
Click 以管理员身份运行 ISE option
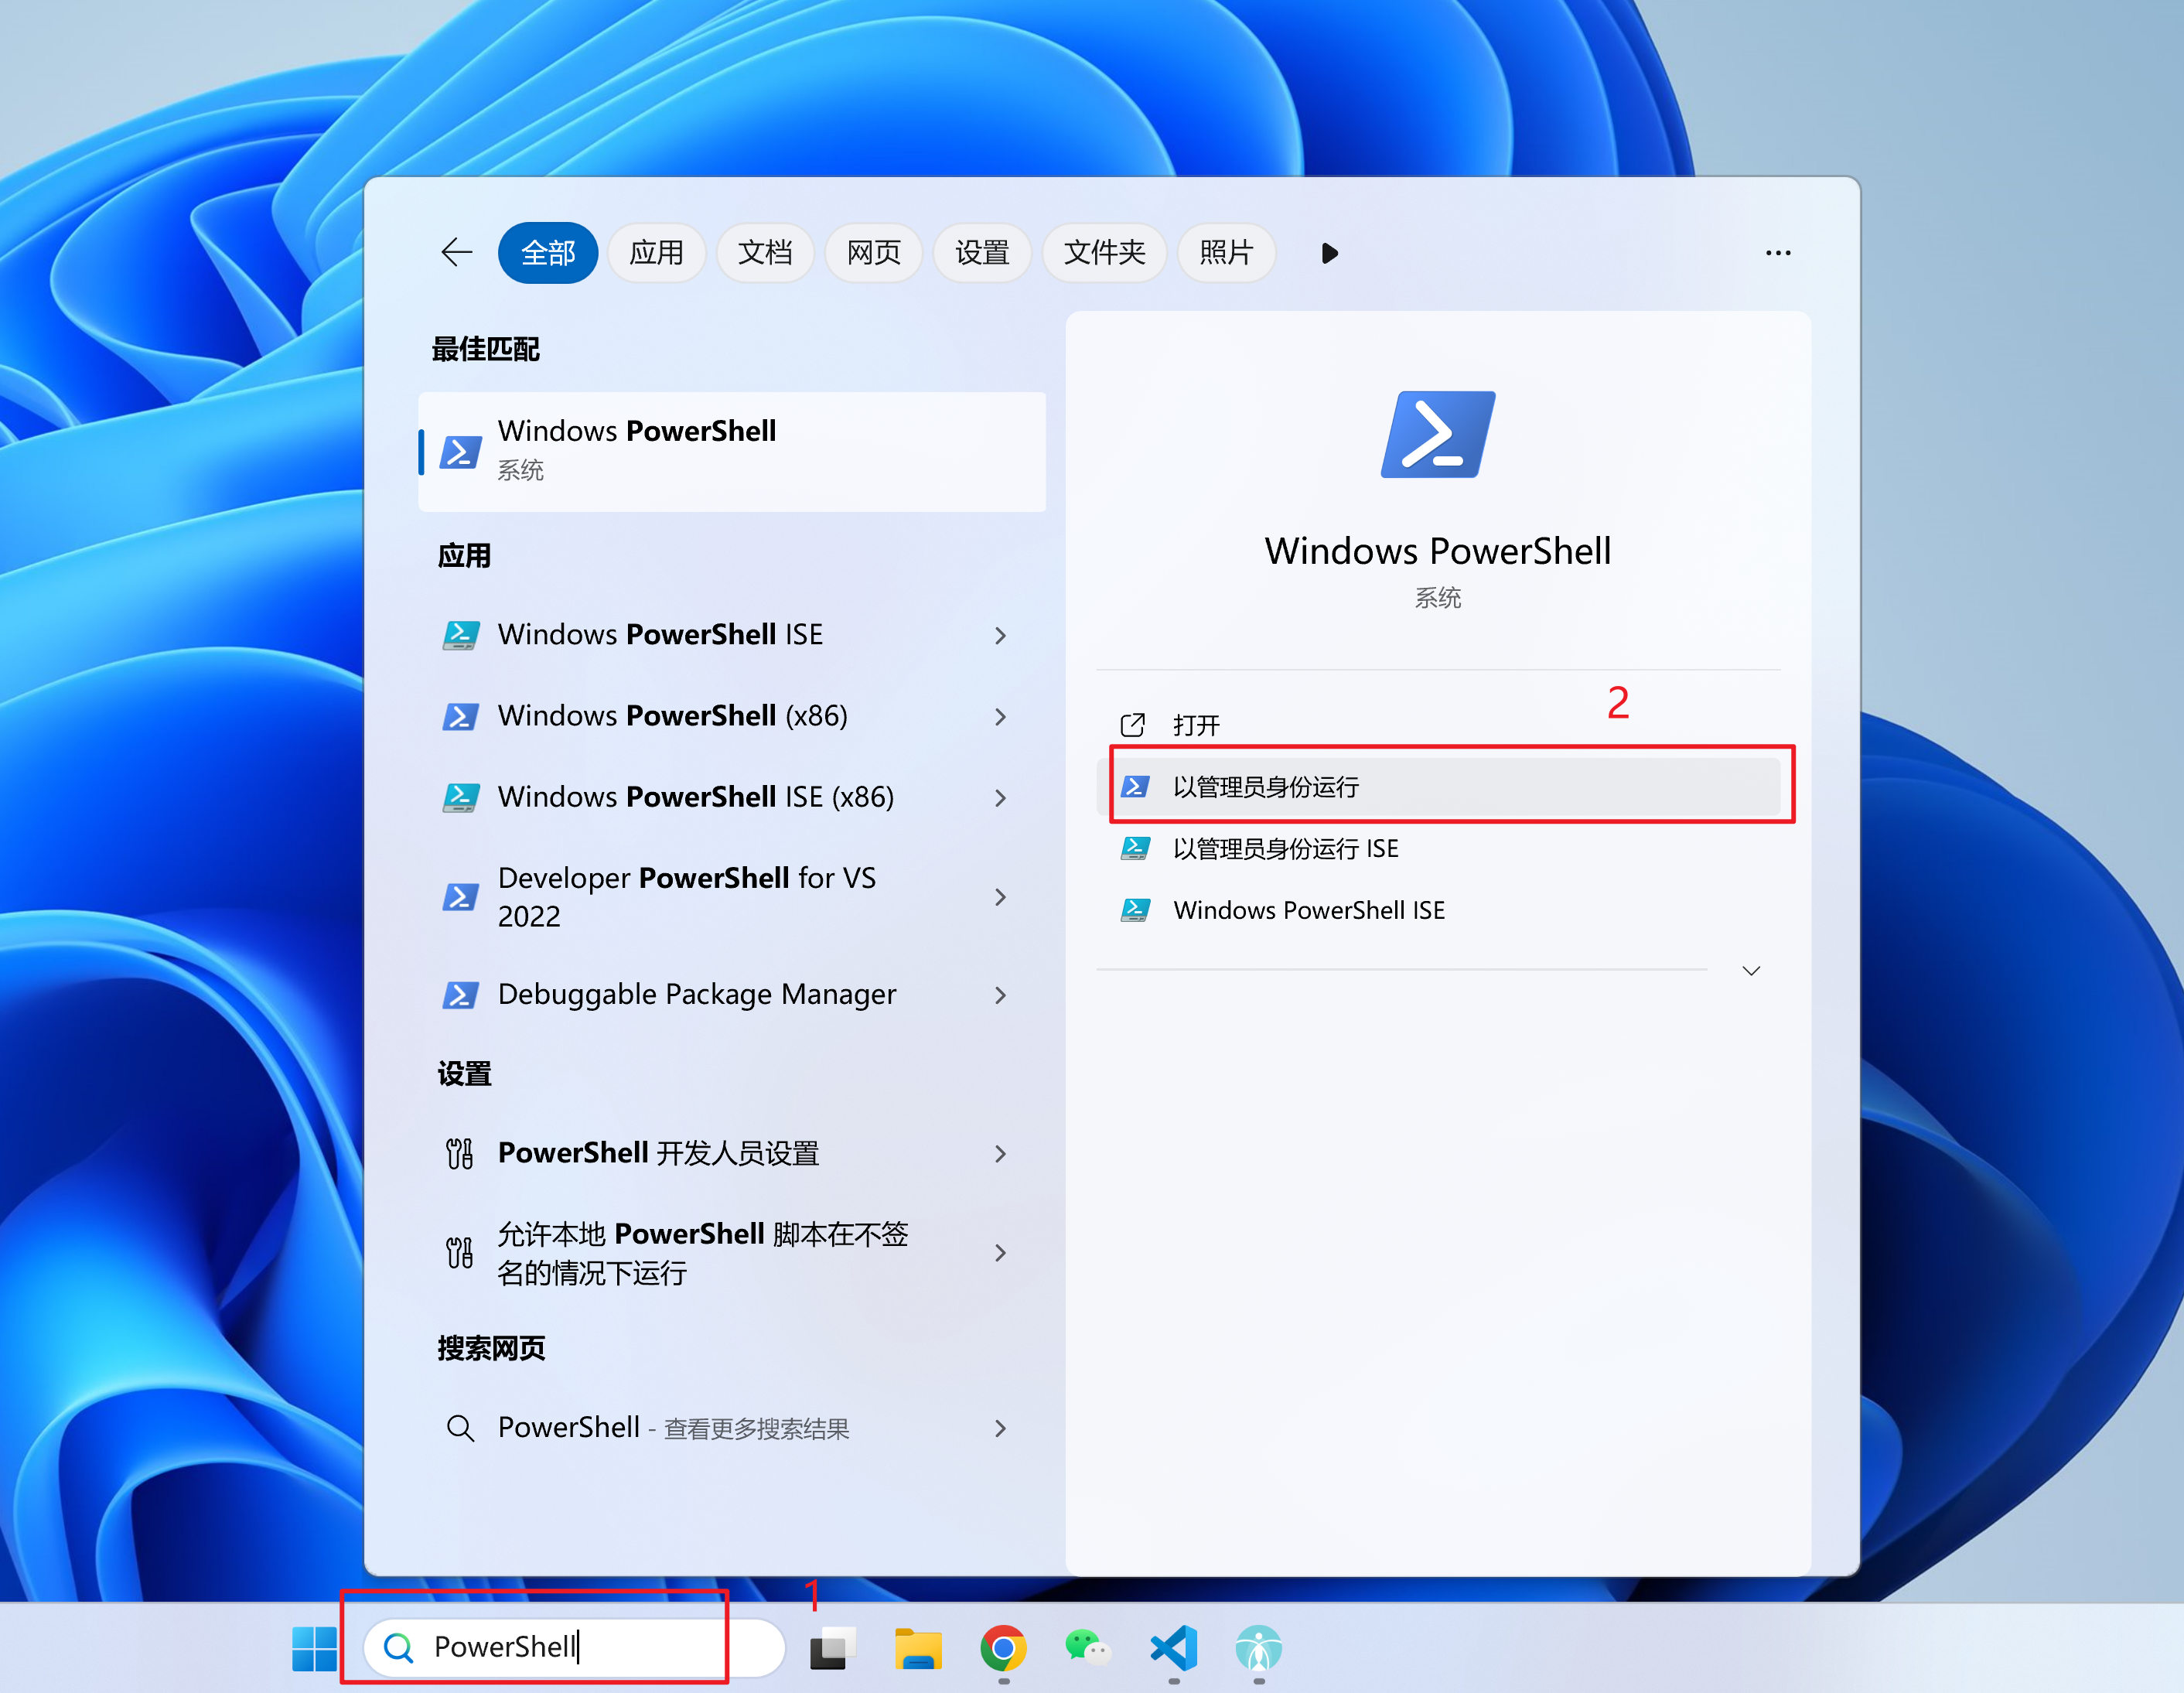[x=1439, y=849]
